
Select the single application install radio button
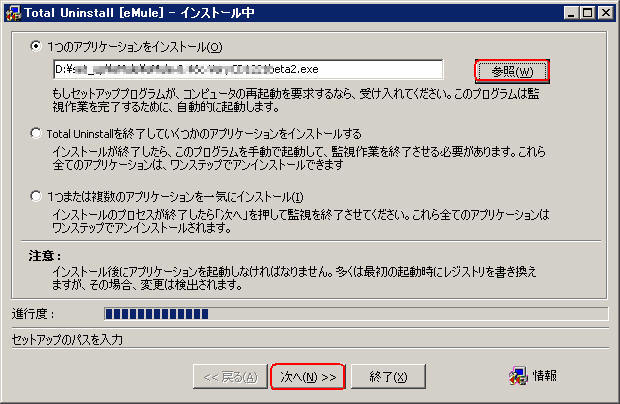click(36, 47)
